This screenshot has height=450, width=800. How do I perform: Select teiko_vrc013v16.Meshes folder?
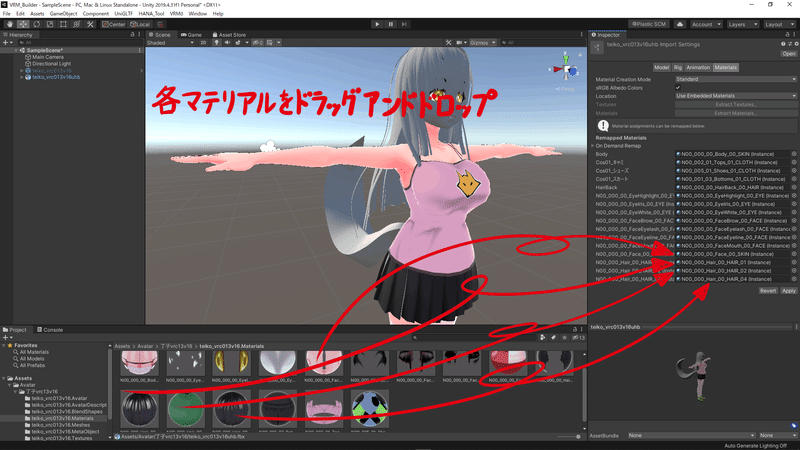(58, 425)
